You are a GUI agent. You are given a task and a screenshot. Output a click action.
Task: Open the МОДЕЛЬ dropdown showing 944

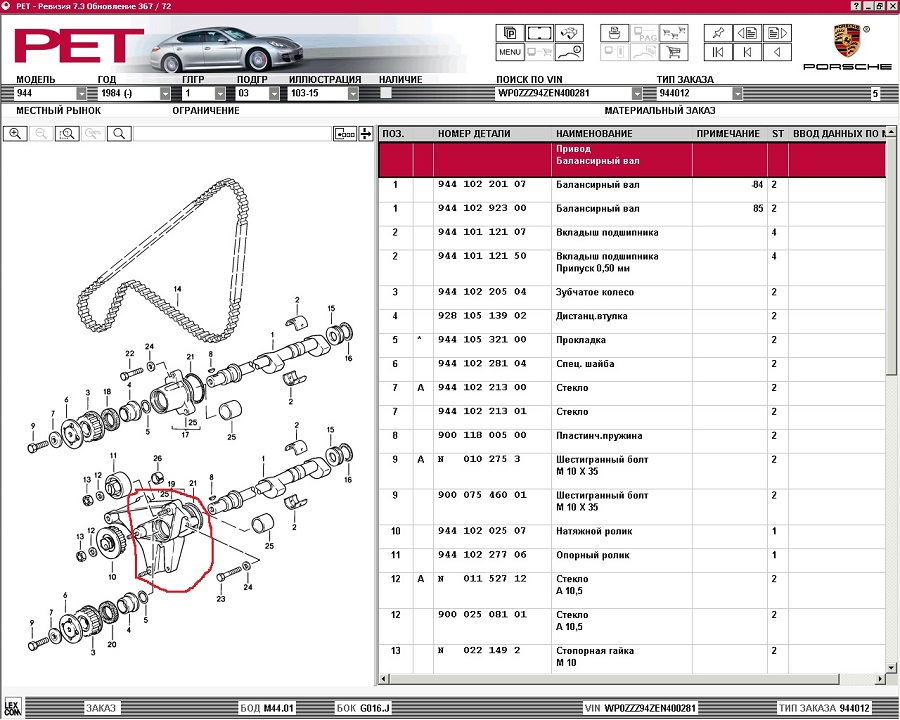pos(81,93)
